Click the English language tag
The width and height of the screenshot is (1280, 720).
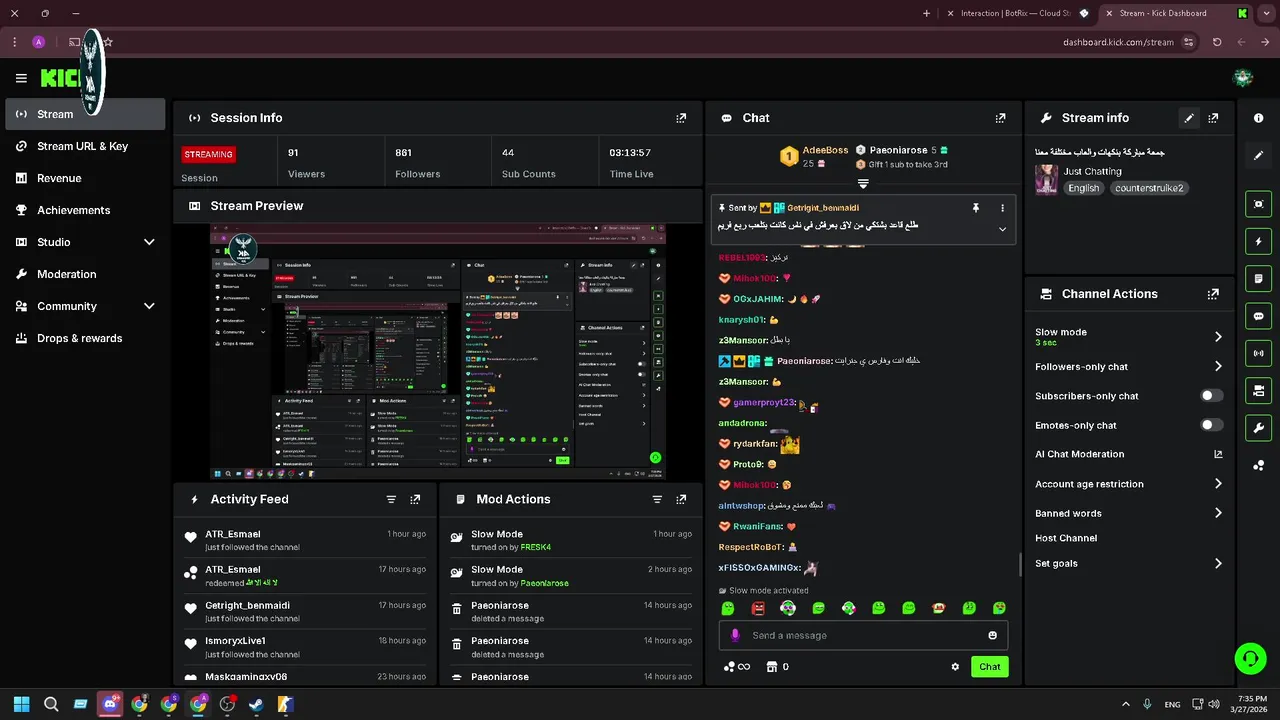tap(1083, 188)
